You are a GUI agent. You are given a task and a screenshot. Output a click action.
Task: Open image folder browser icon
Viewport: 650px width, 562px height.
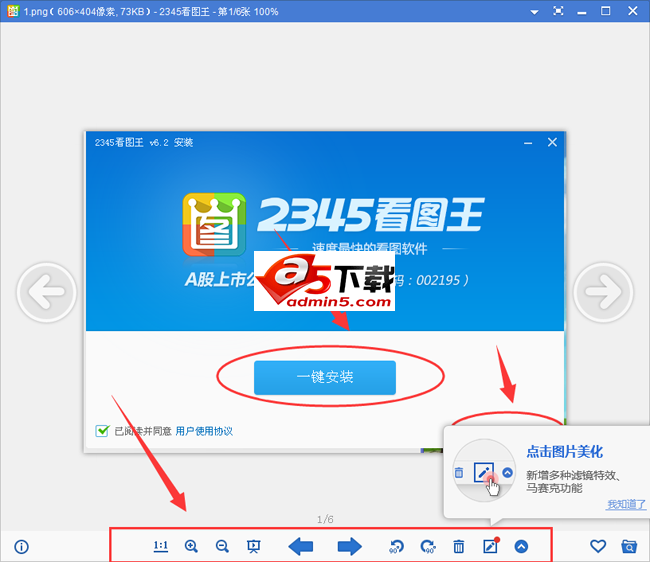tap(629, 546)
